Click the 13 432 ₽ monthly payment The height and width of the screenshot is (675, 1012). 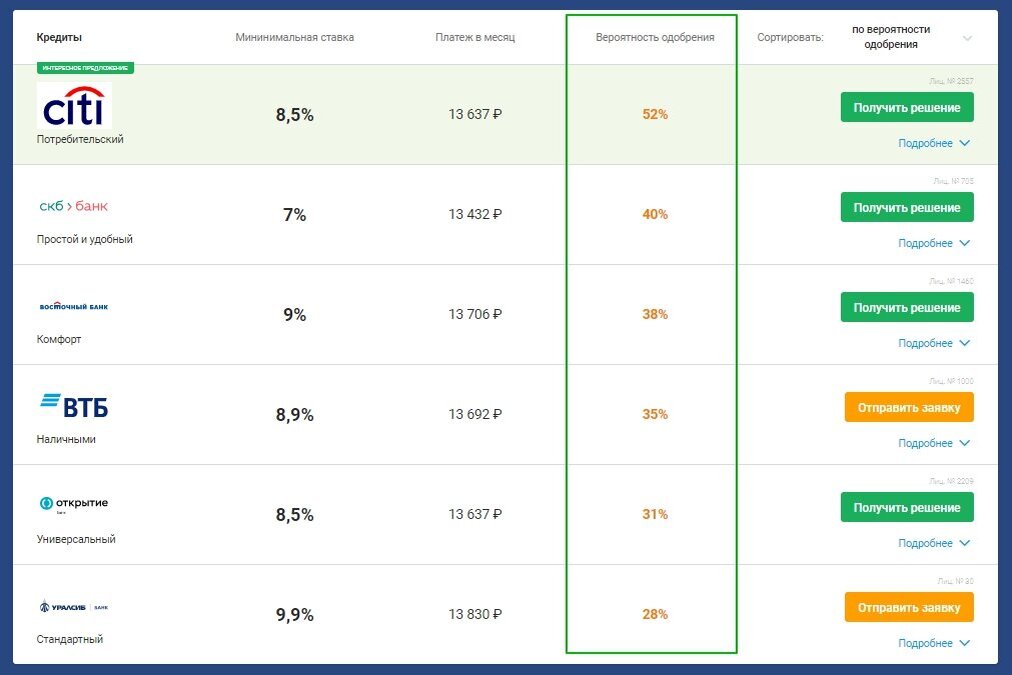coord(475,214)
